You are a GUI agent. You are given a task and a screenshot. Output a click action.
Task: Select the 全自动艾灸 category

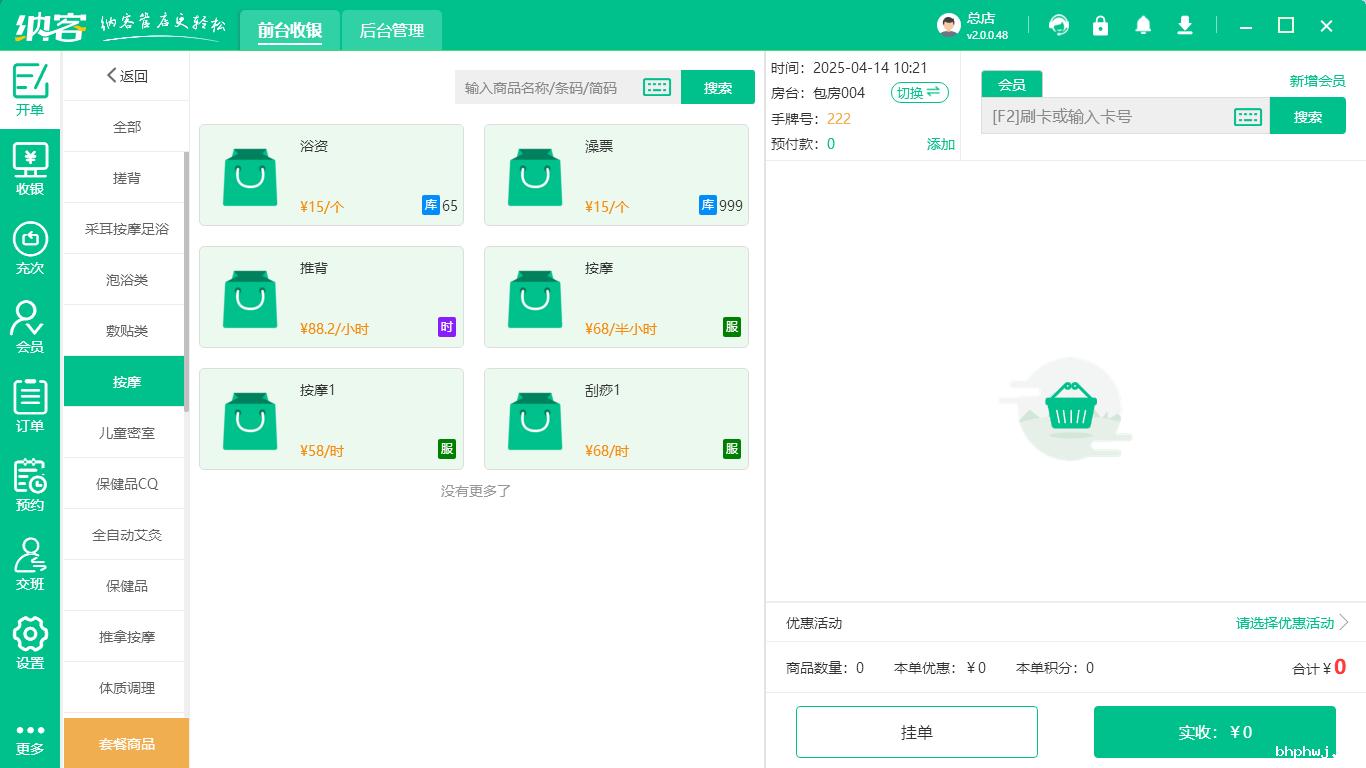(x=127, y=535)
